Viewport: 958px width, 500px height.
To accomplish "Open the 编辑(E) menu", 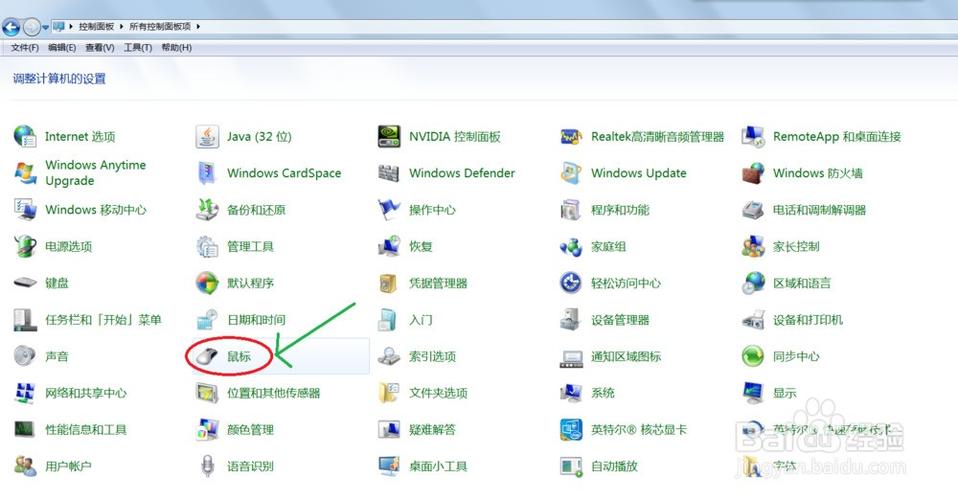I will [62, 48].
